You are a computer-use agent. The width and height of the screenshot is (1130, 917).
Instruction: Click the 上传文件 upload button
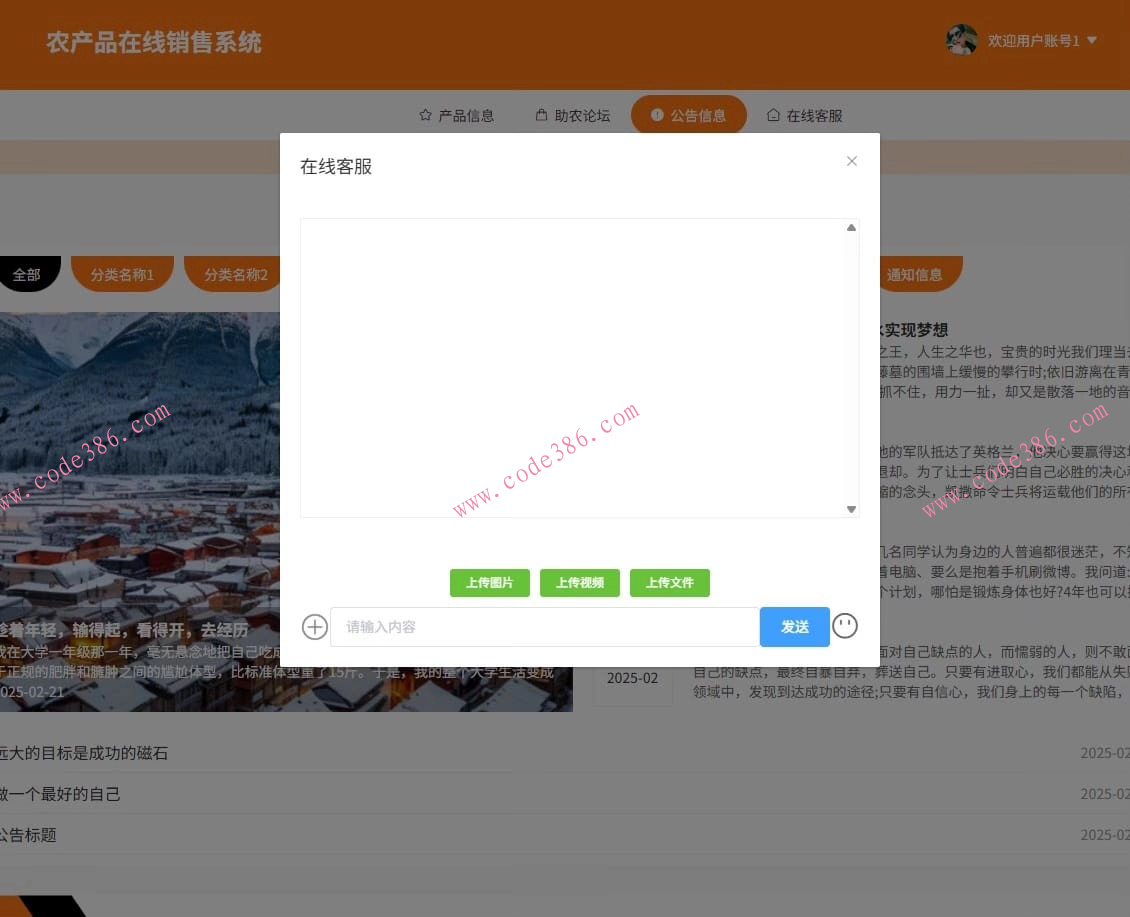670,582
